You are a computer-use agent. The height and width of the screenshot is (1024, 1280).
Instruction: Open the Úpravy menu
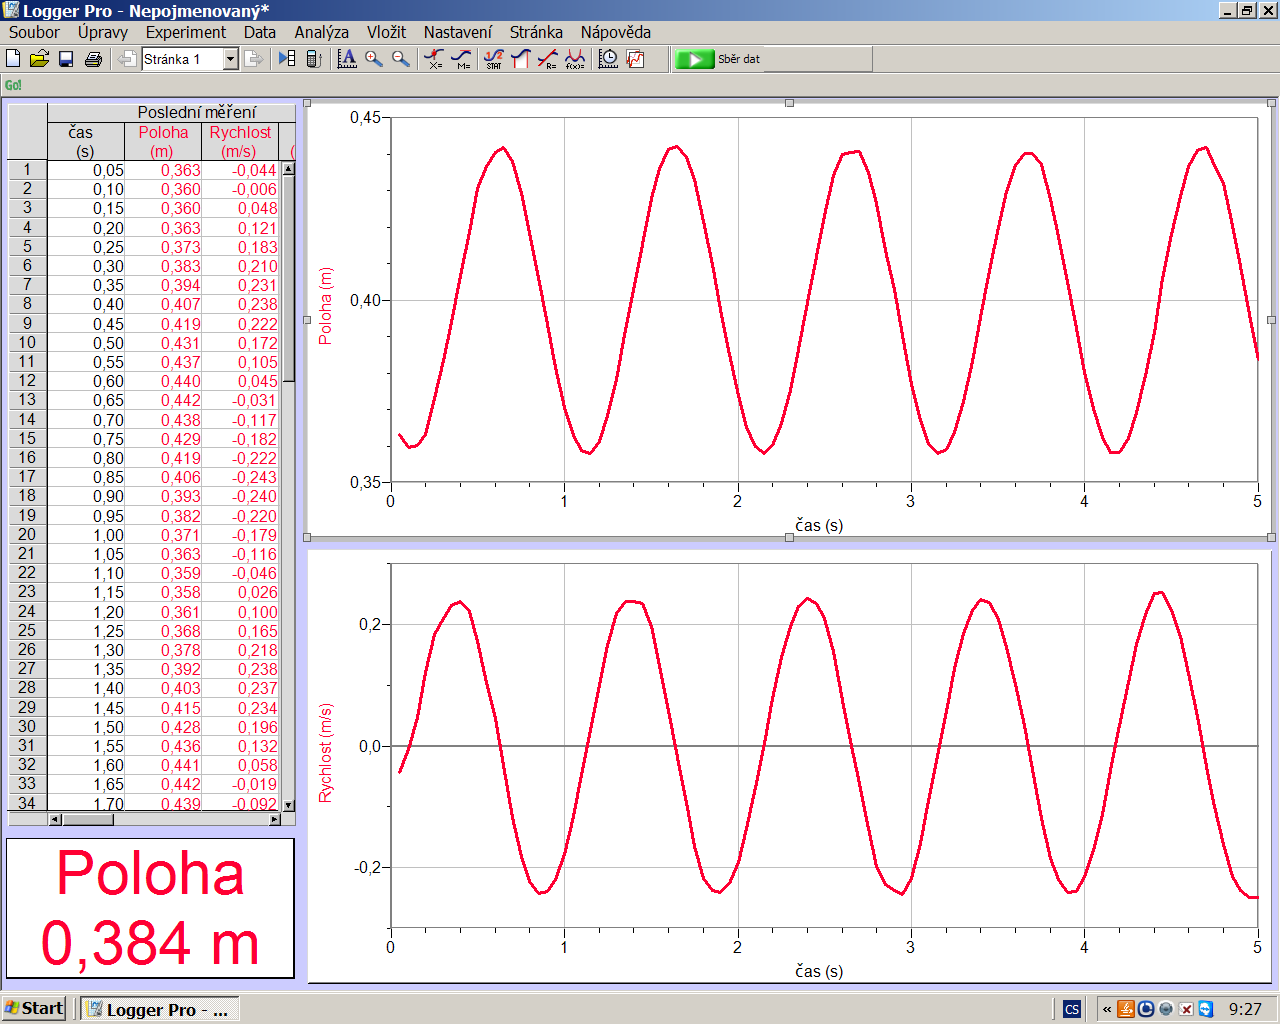coord(103,32)
